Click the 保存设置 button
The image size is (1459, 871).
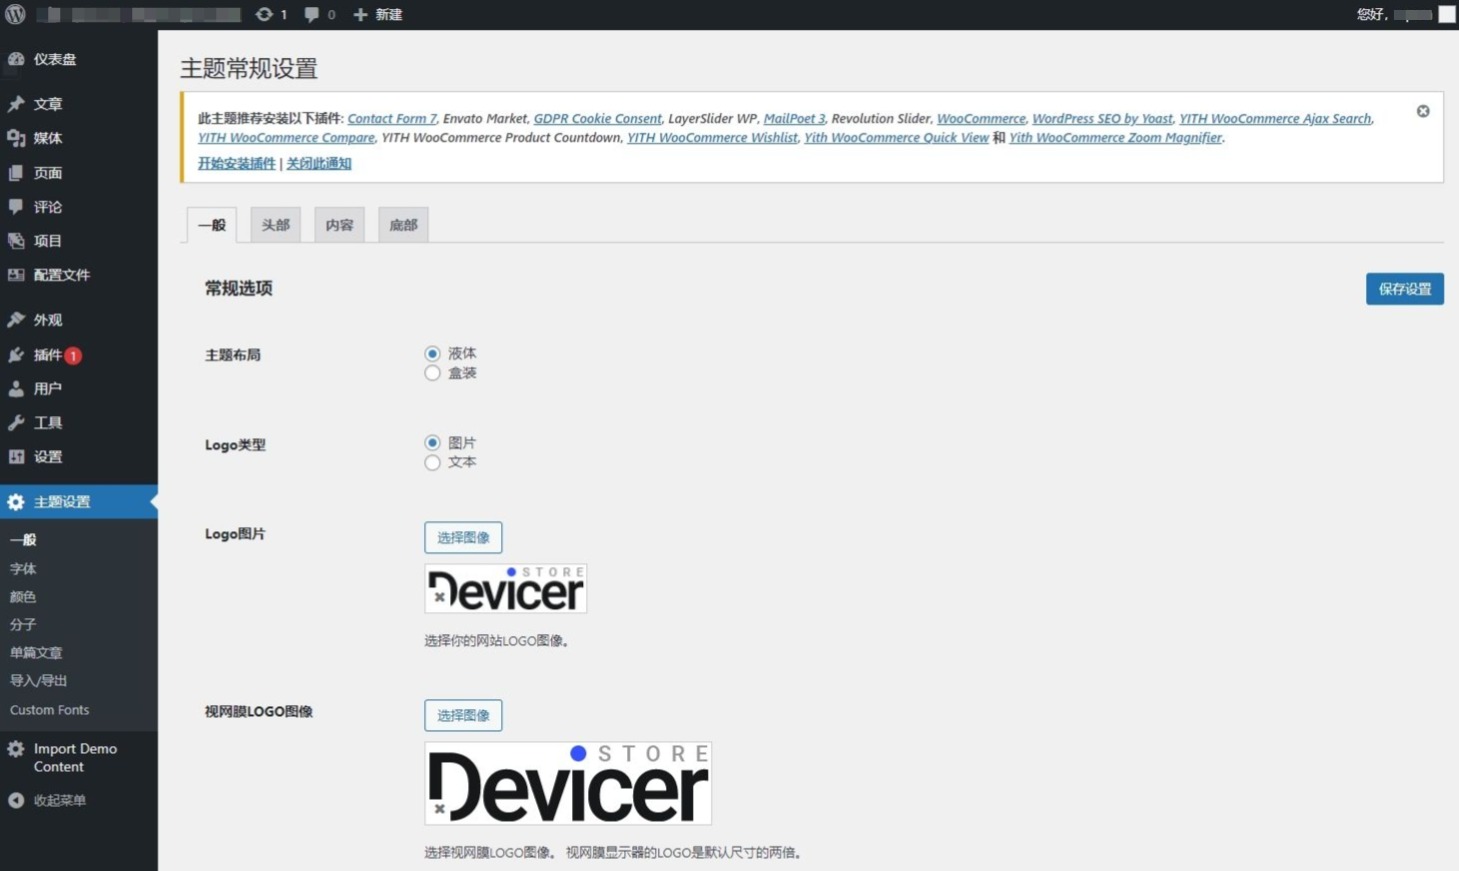(x=1405, y=289)
